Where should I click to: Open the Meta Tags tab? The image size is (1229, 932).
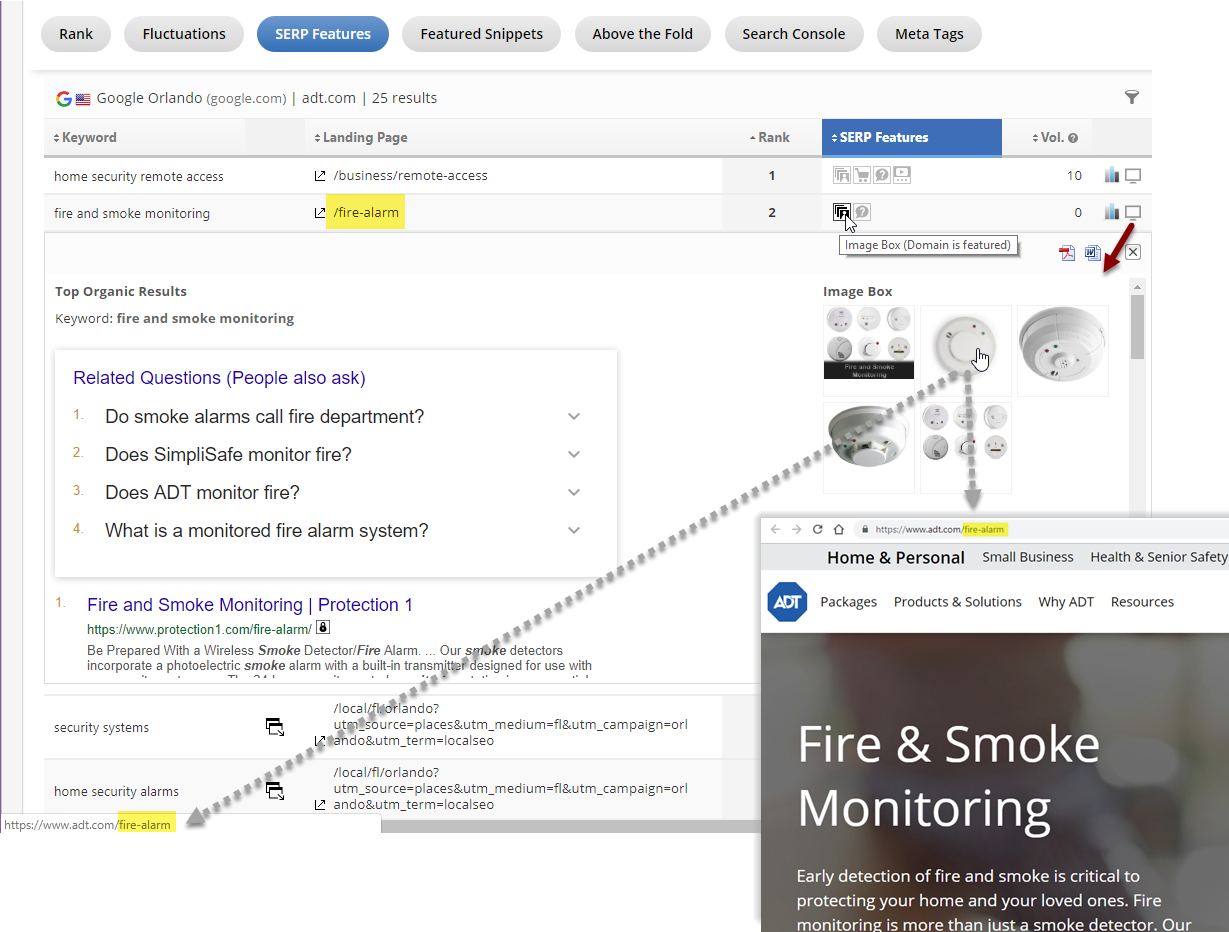tap(929, 34)
